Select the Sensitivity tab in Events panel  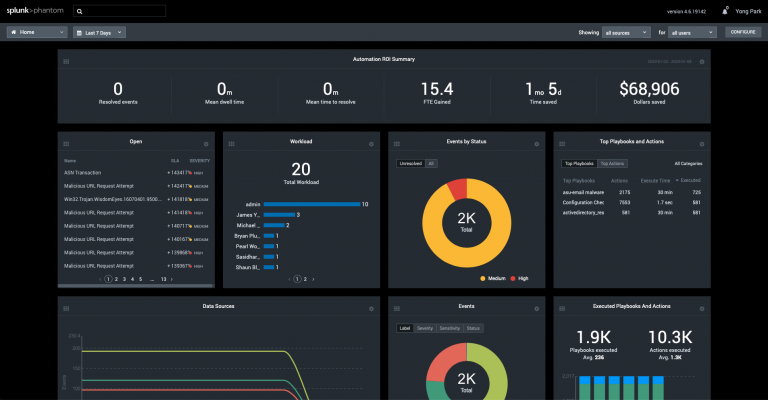pyautogui.click(x=450, y=328)
